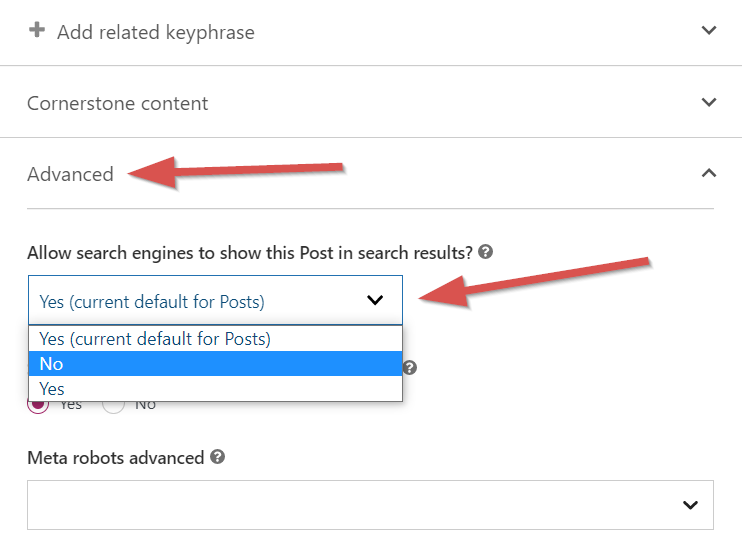Click the arrow inside search visibility select
The image size is (742, 554).
point(375,300)
